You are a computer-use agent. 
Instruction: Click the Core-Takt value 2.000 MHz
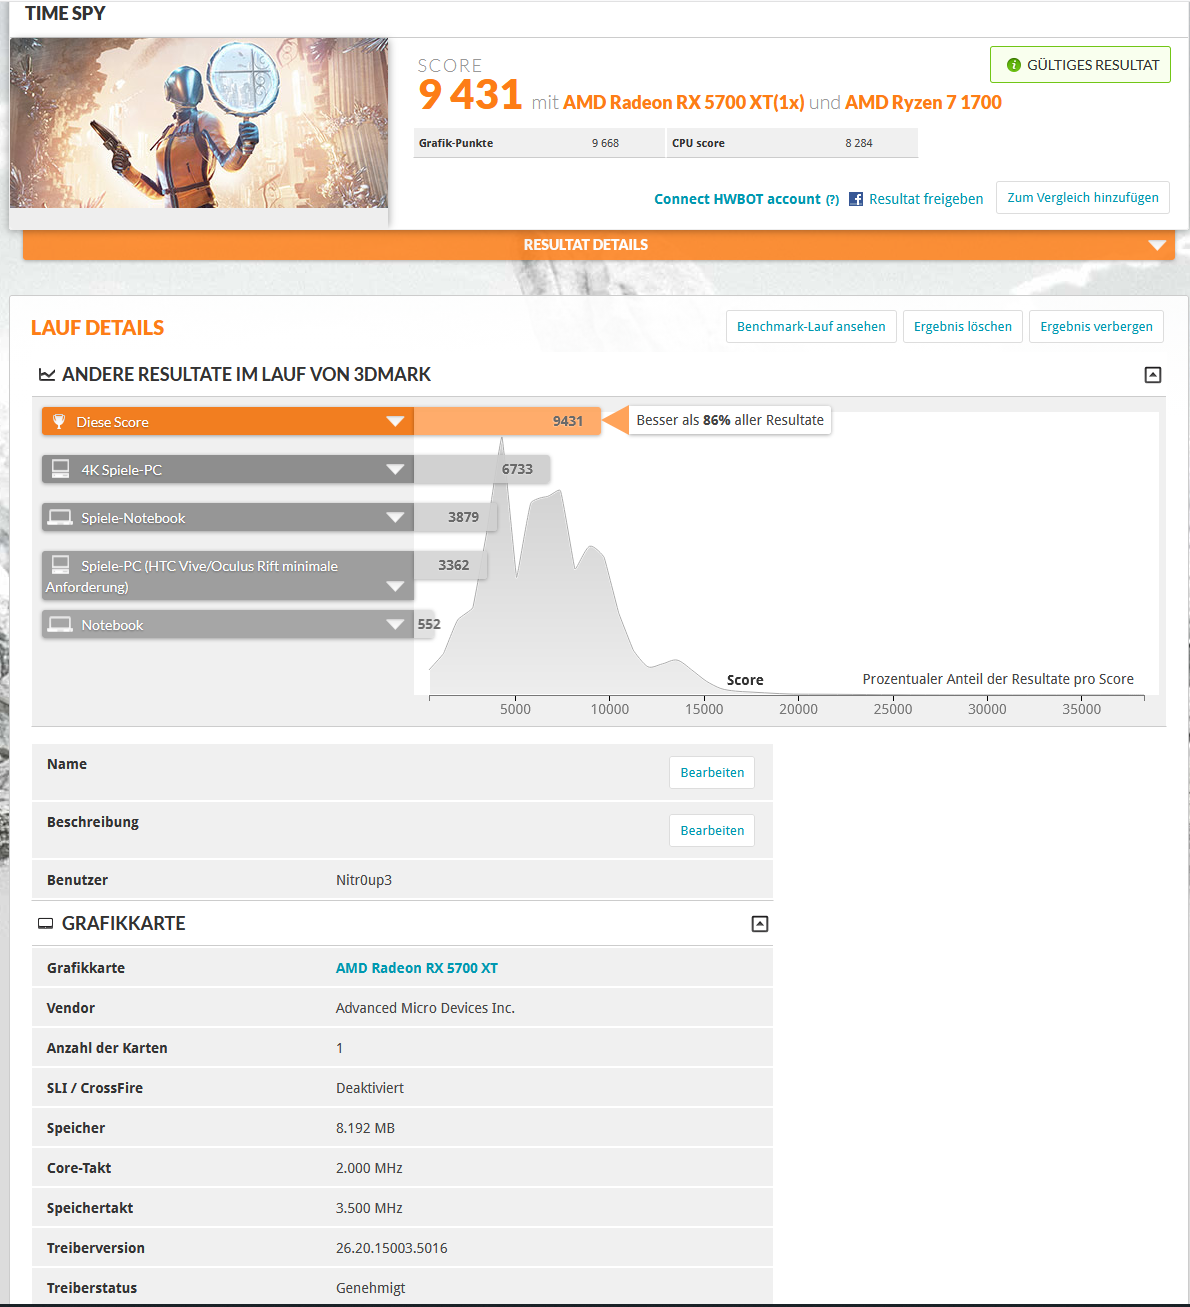[x=369, y=1168]
